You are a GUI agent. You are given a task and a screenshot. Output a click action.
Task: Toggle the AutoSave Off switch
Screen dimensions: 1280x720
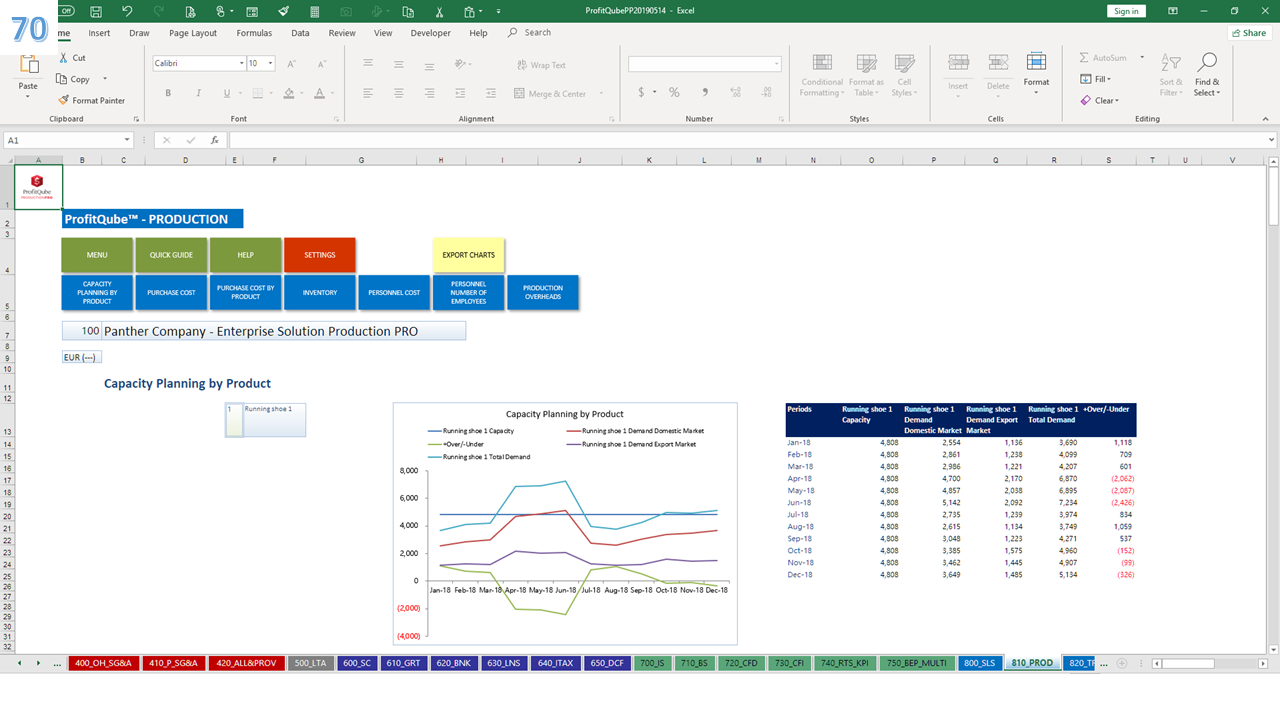point(66,11)
